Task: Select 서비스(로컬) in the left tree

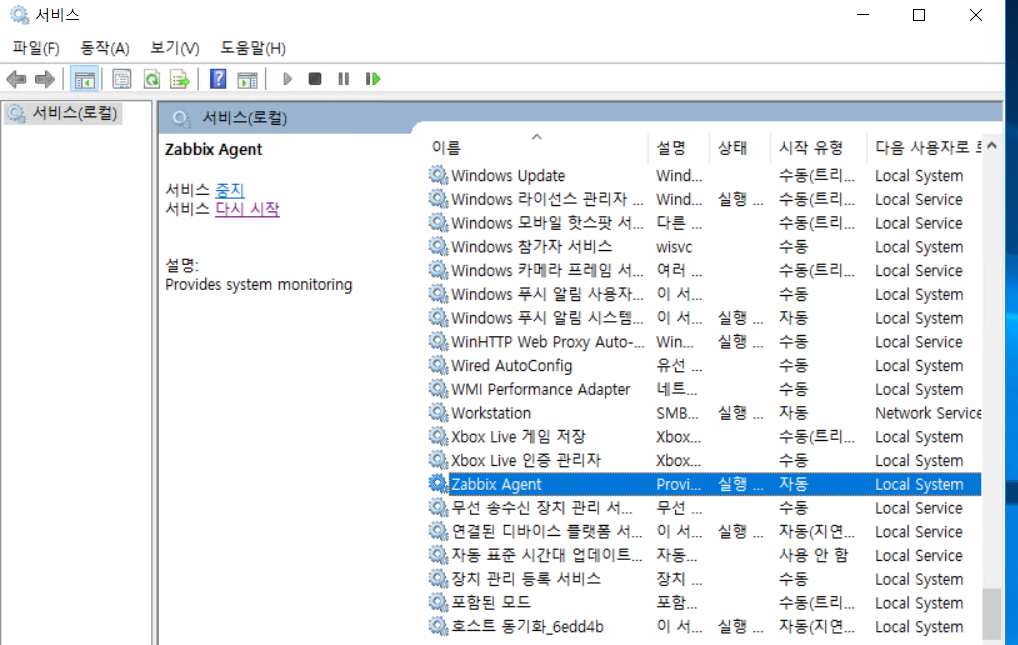Action: 62,114
